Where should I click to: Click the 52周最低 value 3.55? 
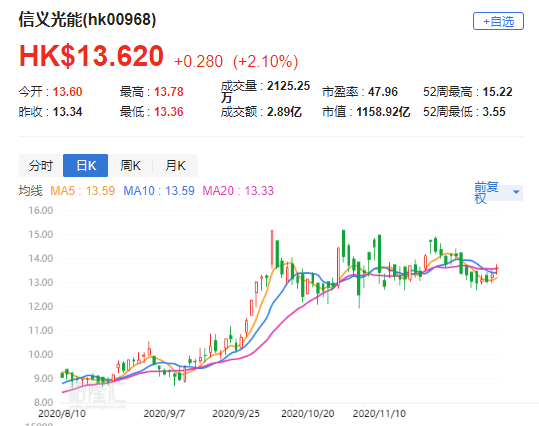[x=494, y=112]
